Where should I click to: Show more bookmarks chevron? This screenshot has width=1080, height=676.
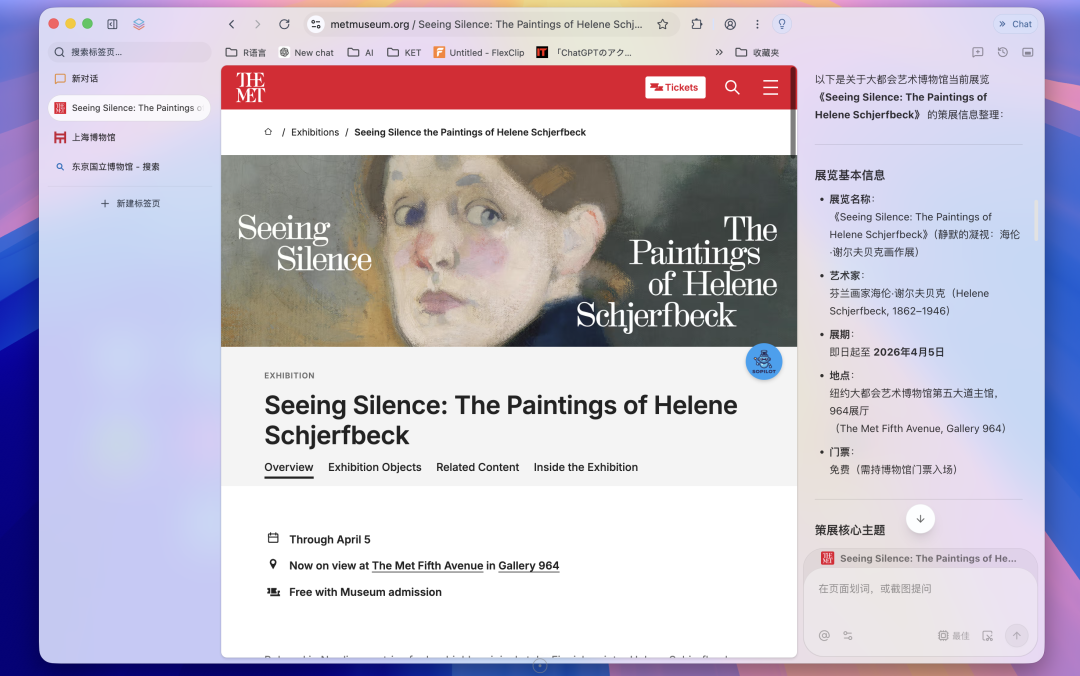click(719, 52)
